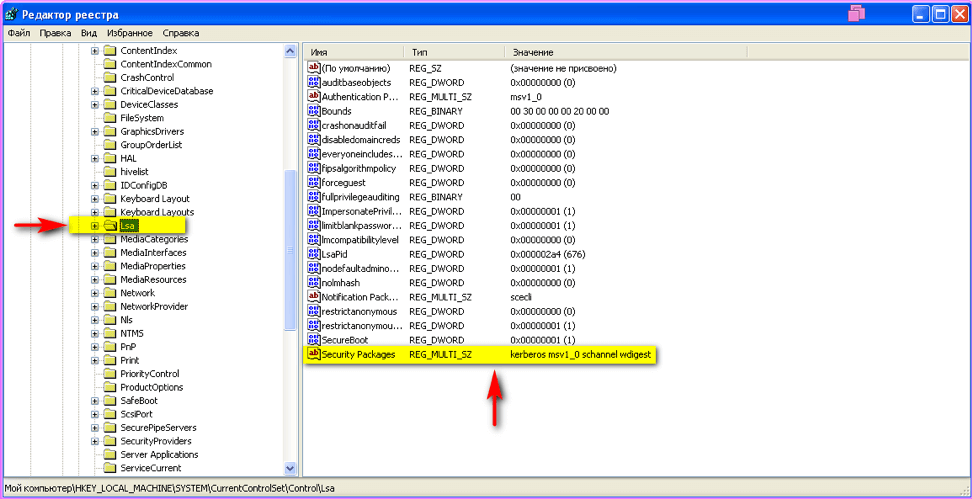Select the SecurePipeServers key
This screenshot has height=499, width=972.
[x=158, y=428]
